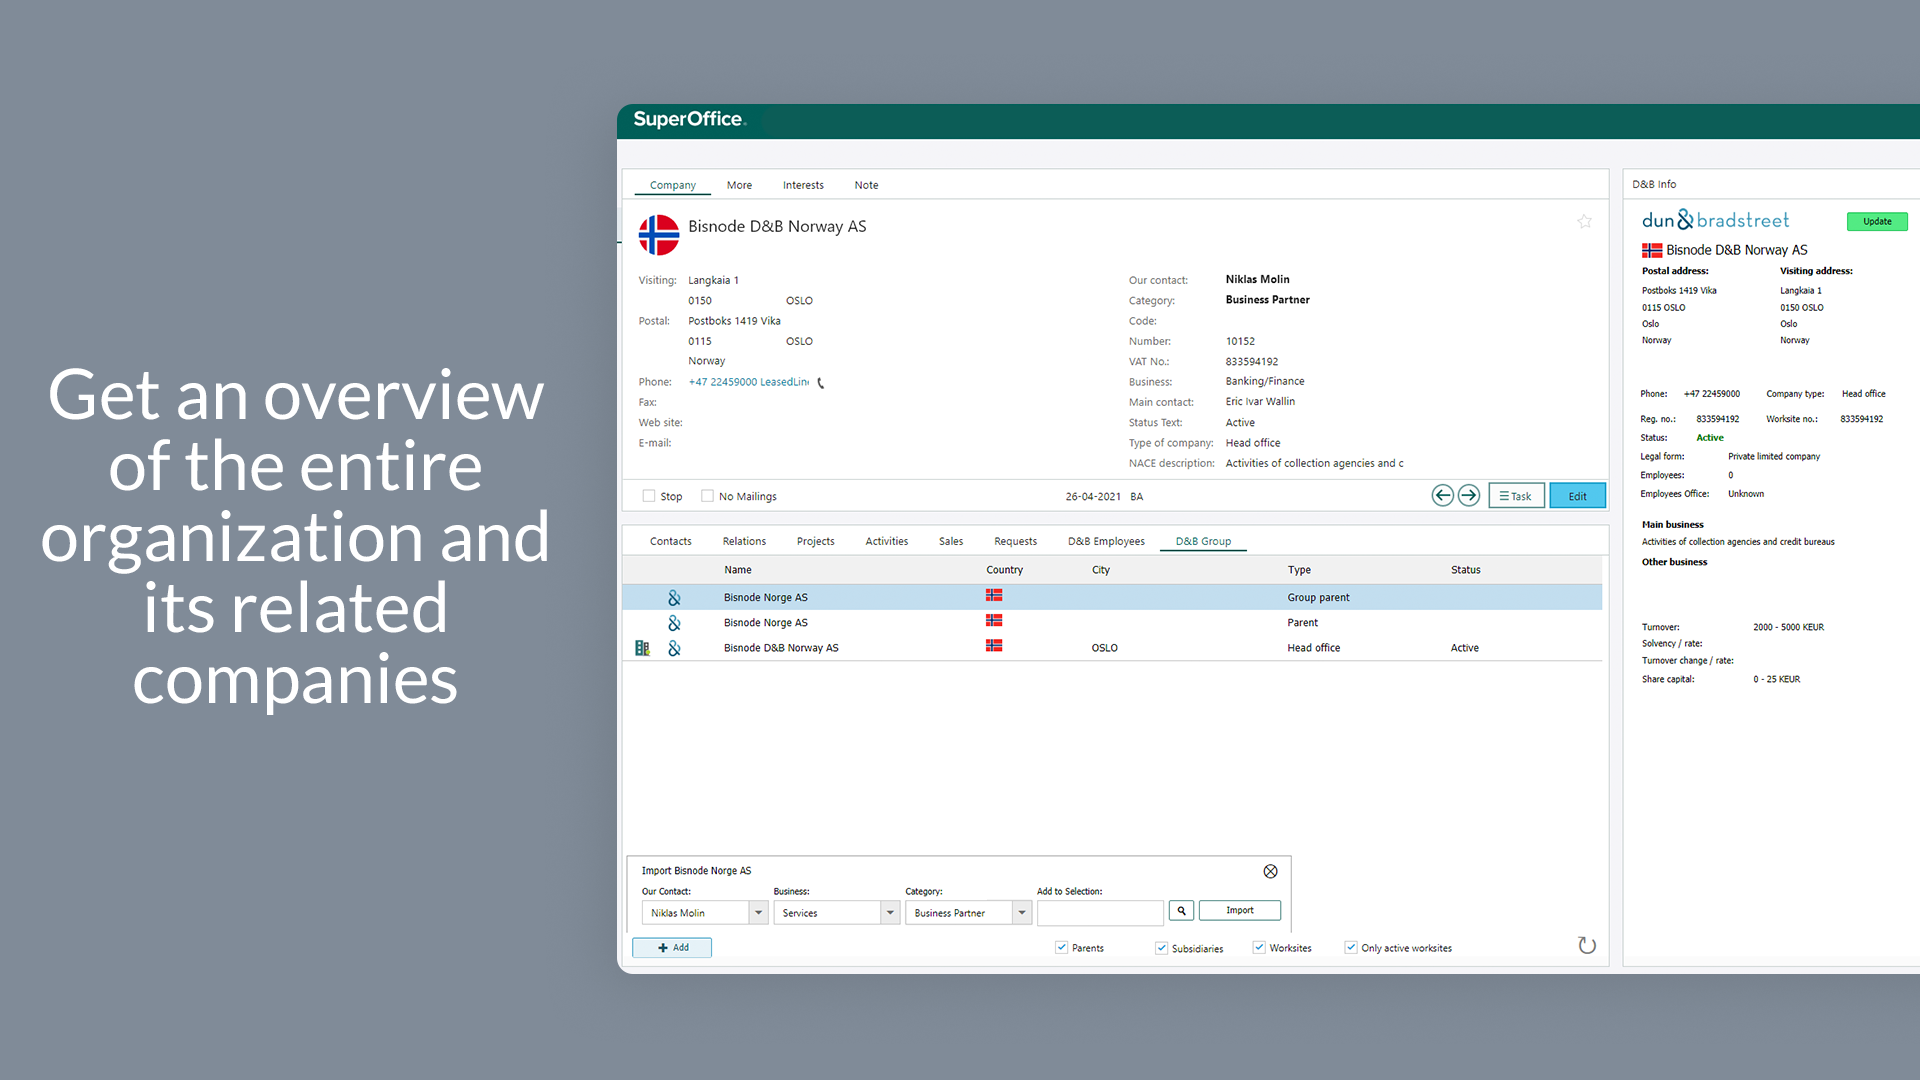Uncheck the Parents filter

[1061, 948]
